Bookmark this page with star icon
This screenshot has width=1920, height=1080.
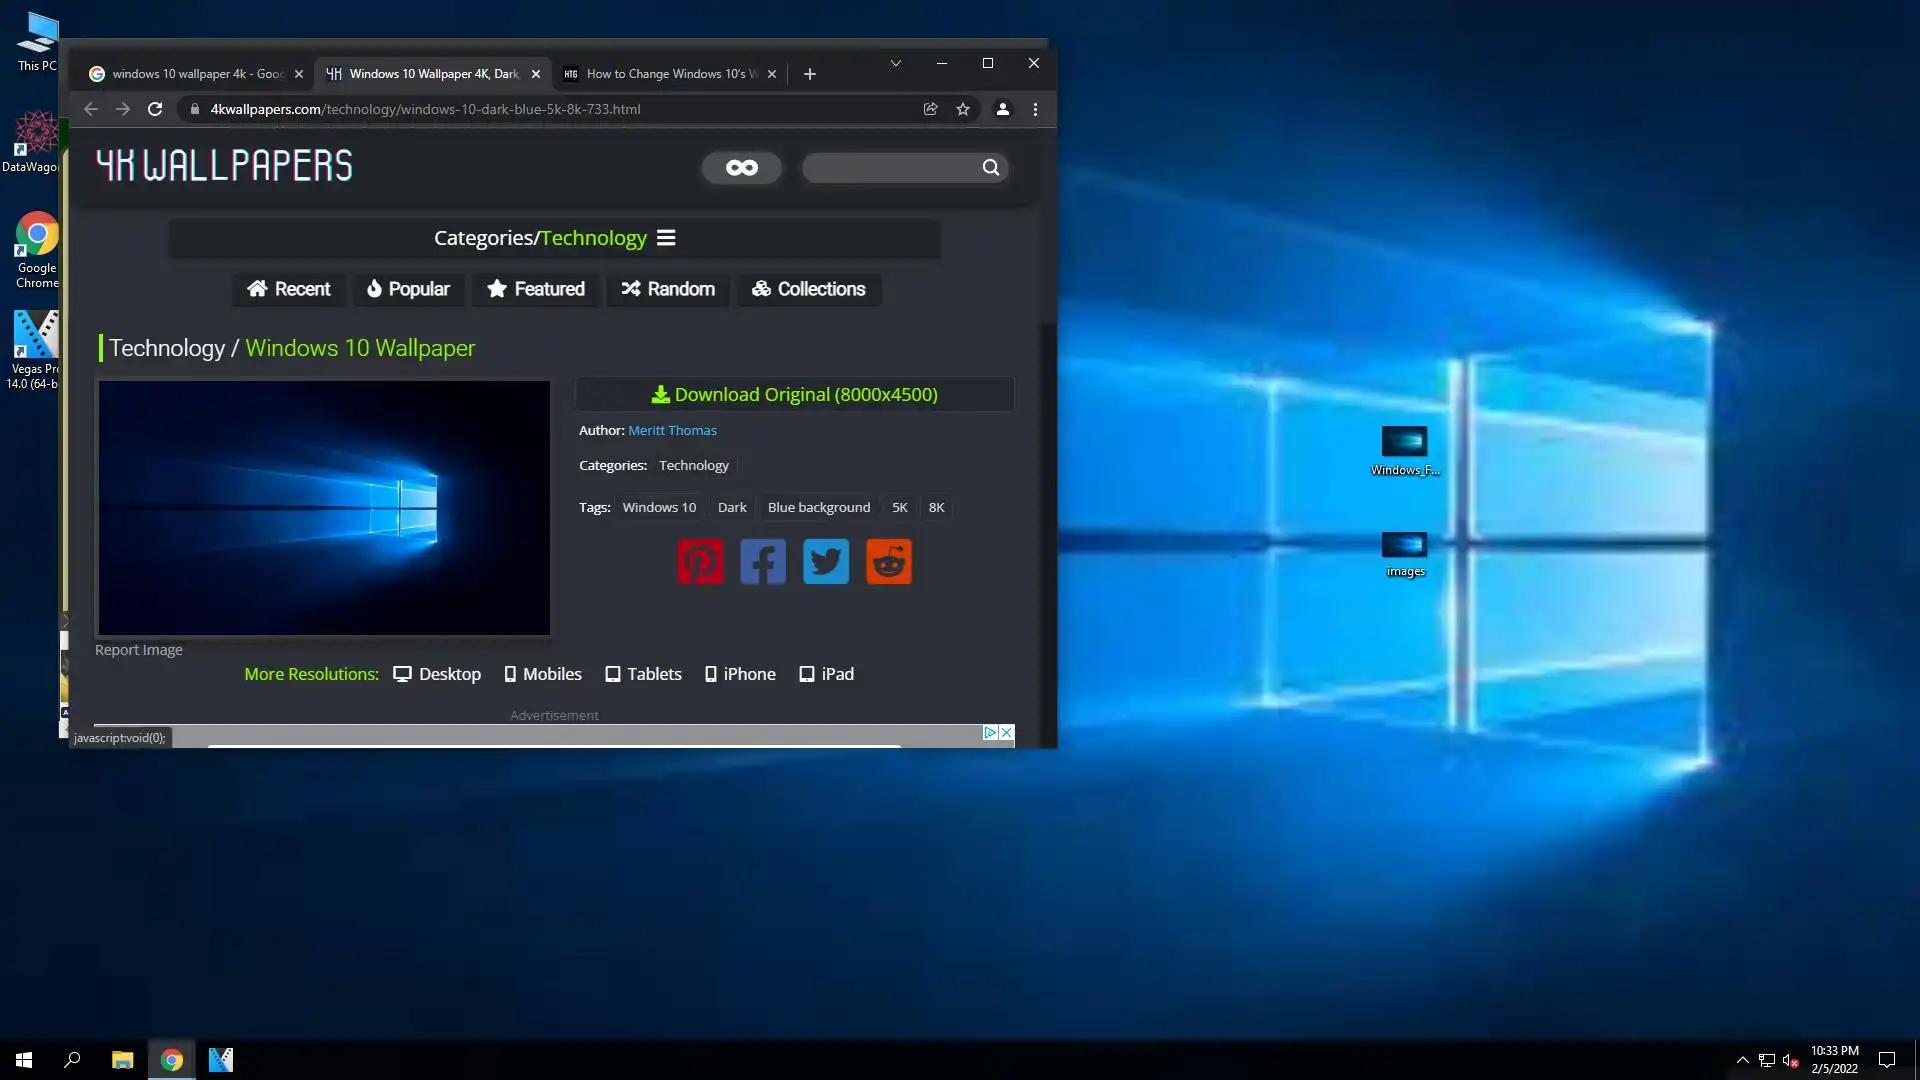click(963, 109)
